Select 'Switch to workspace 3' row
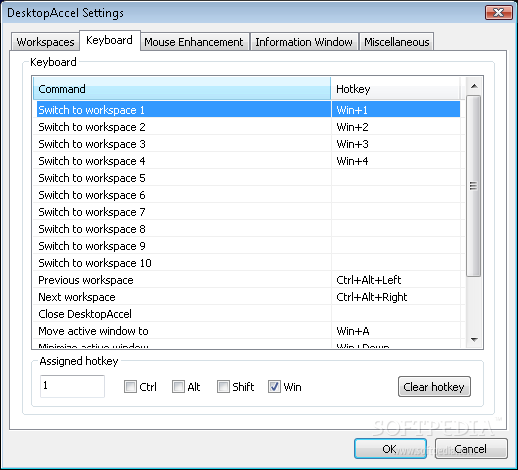This screenshot has height=470, width=518. pos(248,144)
